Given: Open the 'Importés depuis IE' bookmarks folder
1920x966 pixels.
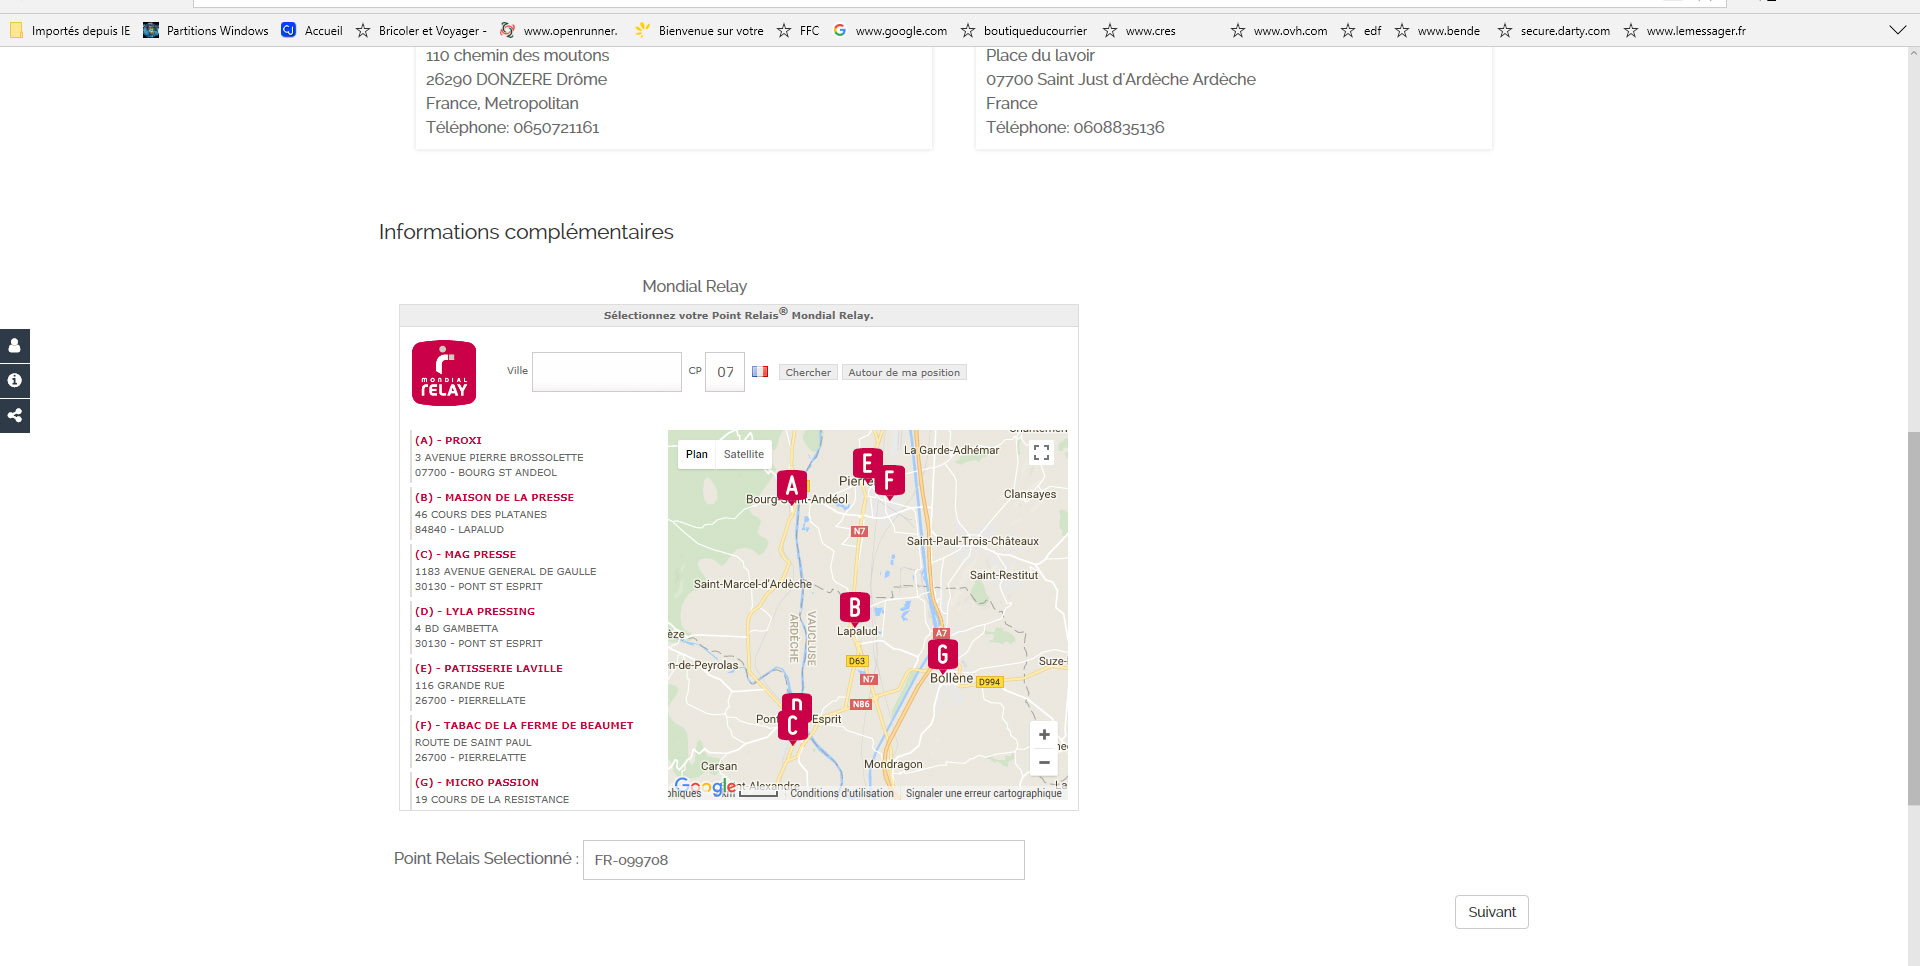Looking at the screenshot, I should [x=70, y=31].
